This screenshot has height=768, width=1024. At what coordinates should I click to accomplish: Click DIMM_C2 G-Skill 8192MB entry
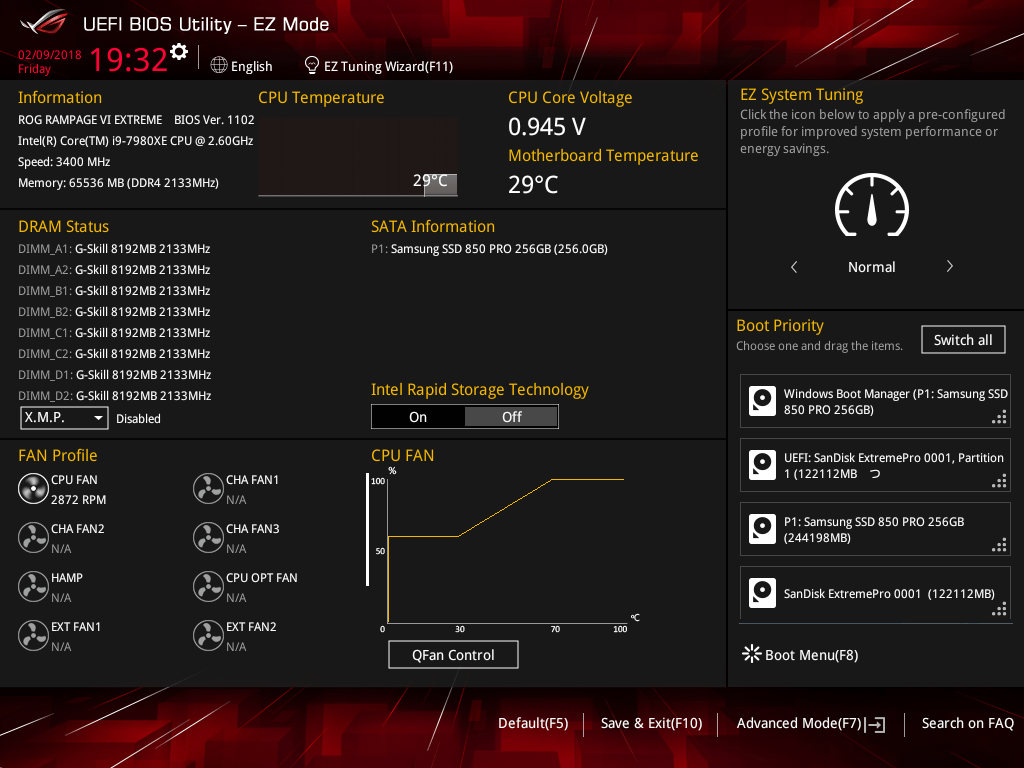coord(114,353)
